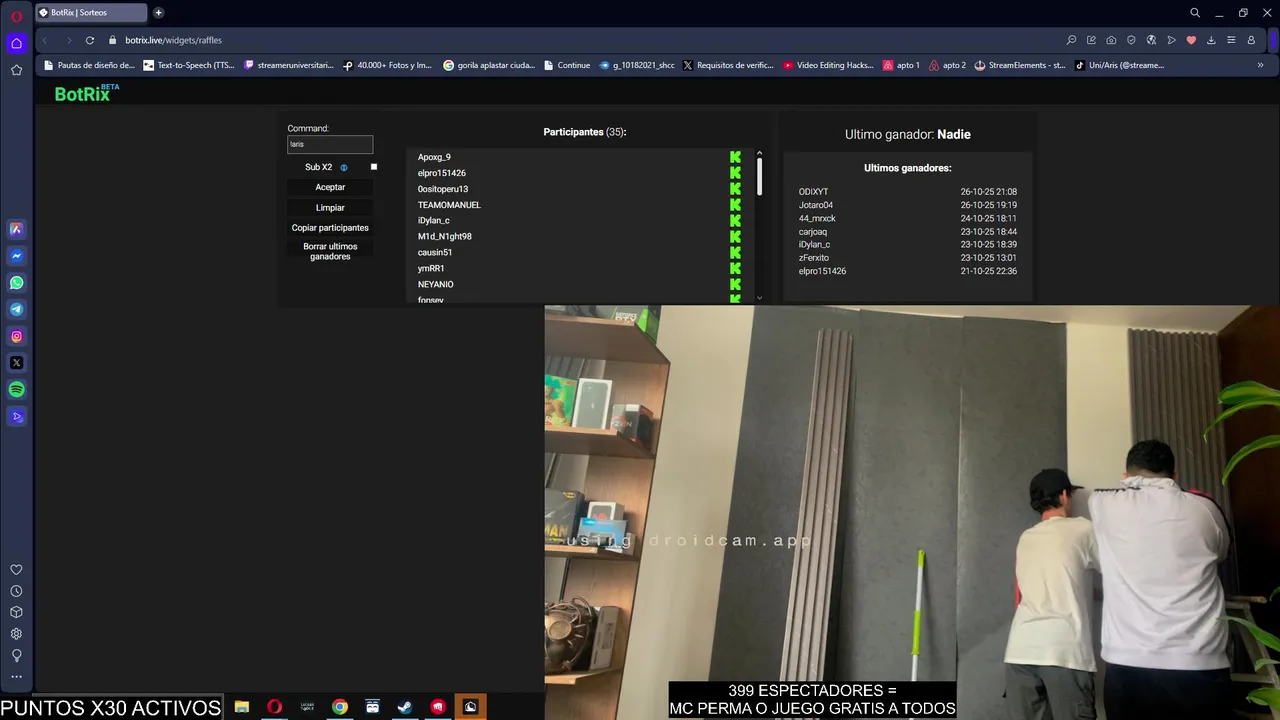
Task: Expand hidden bookmarks chevron
Action: 1260,65
